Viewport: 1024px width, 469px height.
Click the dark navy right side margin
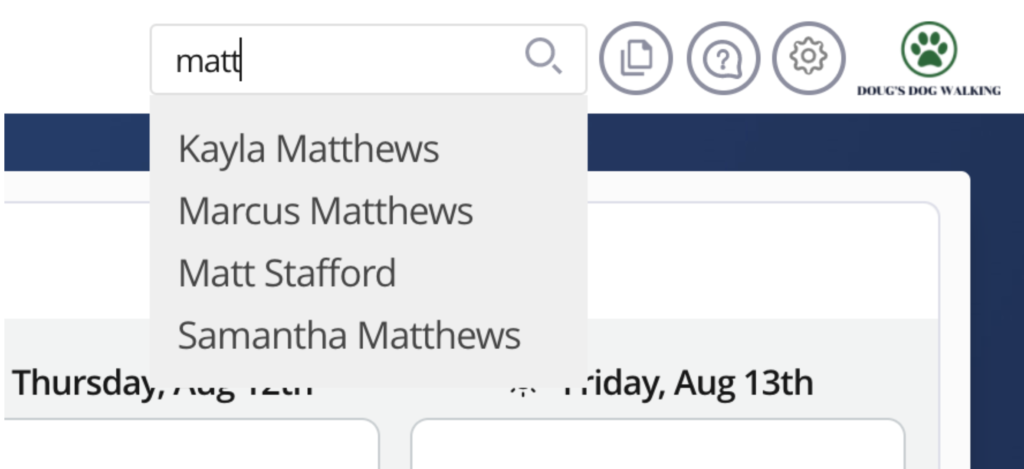coord(997,300)
